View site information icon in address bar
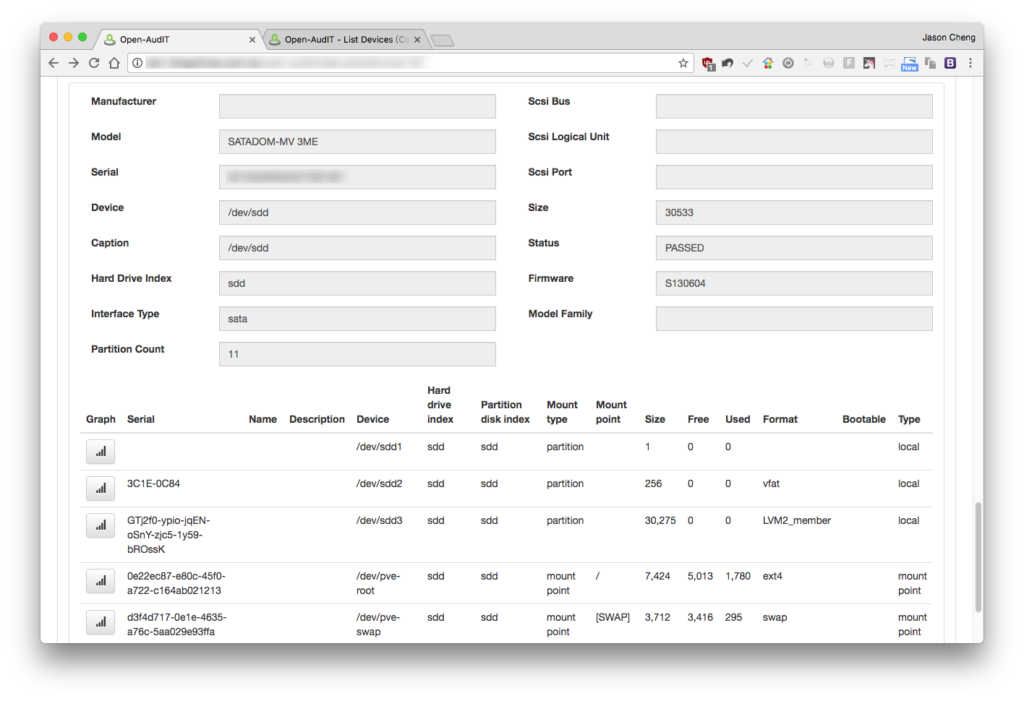This screenshot has height=701, width=1024. pos(137,63)
